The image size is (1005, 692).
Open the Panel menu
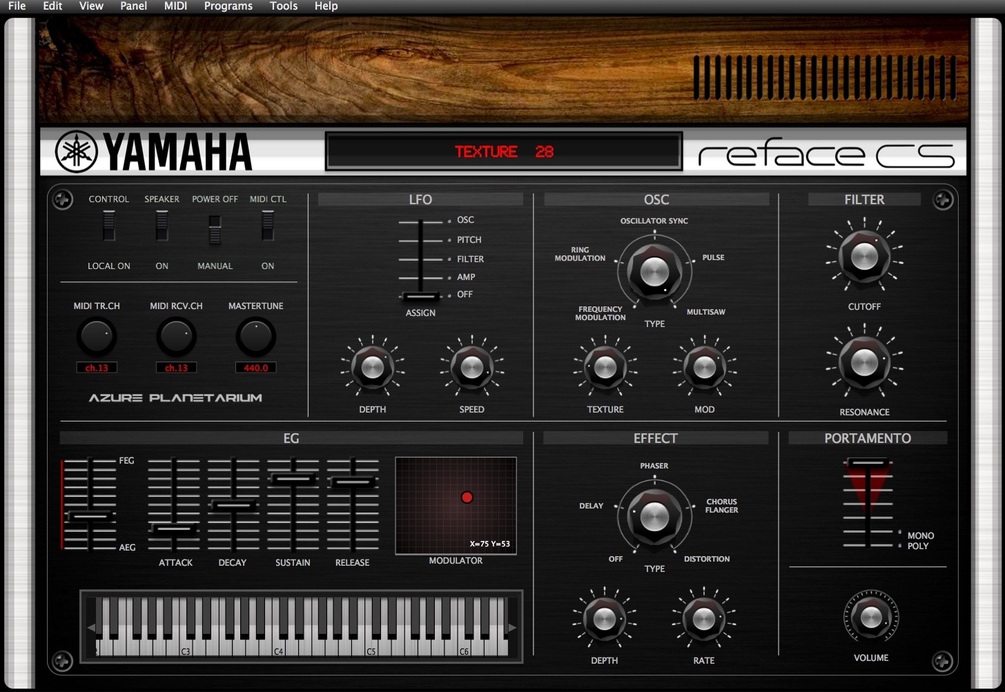(133, 6)
